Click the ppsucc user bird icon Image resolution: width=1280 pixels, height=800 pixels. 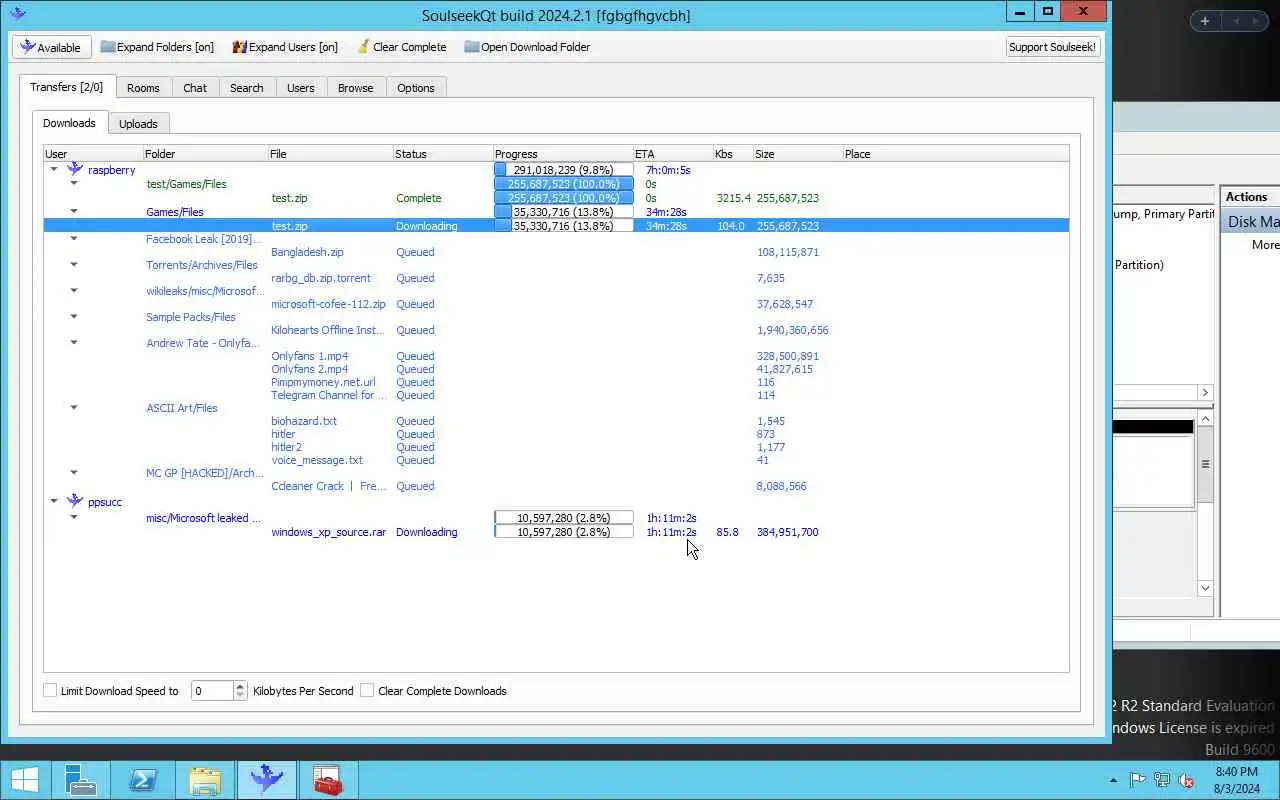click(75, 501)
